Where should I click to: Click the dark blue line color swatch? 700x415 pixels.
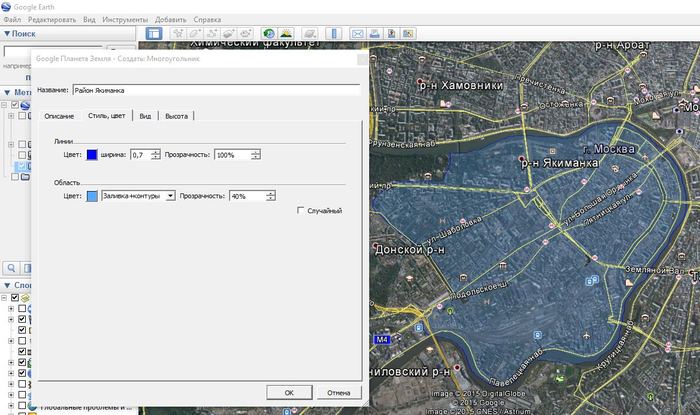tap(92, 154)
